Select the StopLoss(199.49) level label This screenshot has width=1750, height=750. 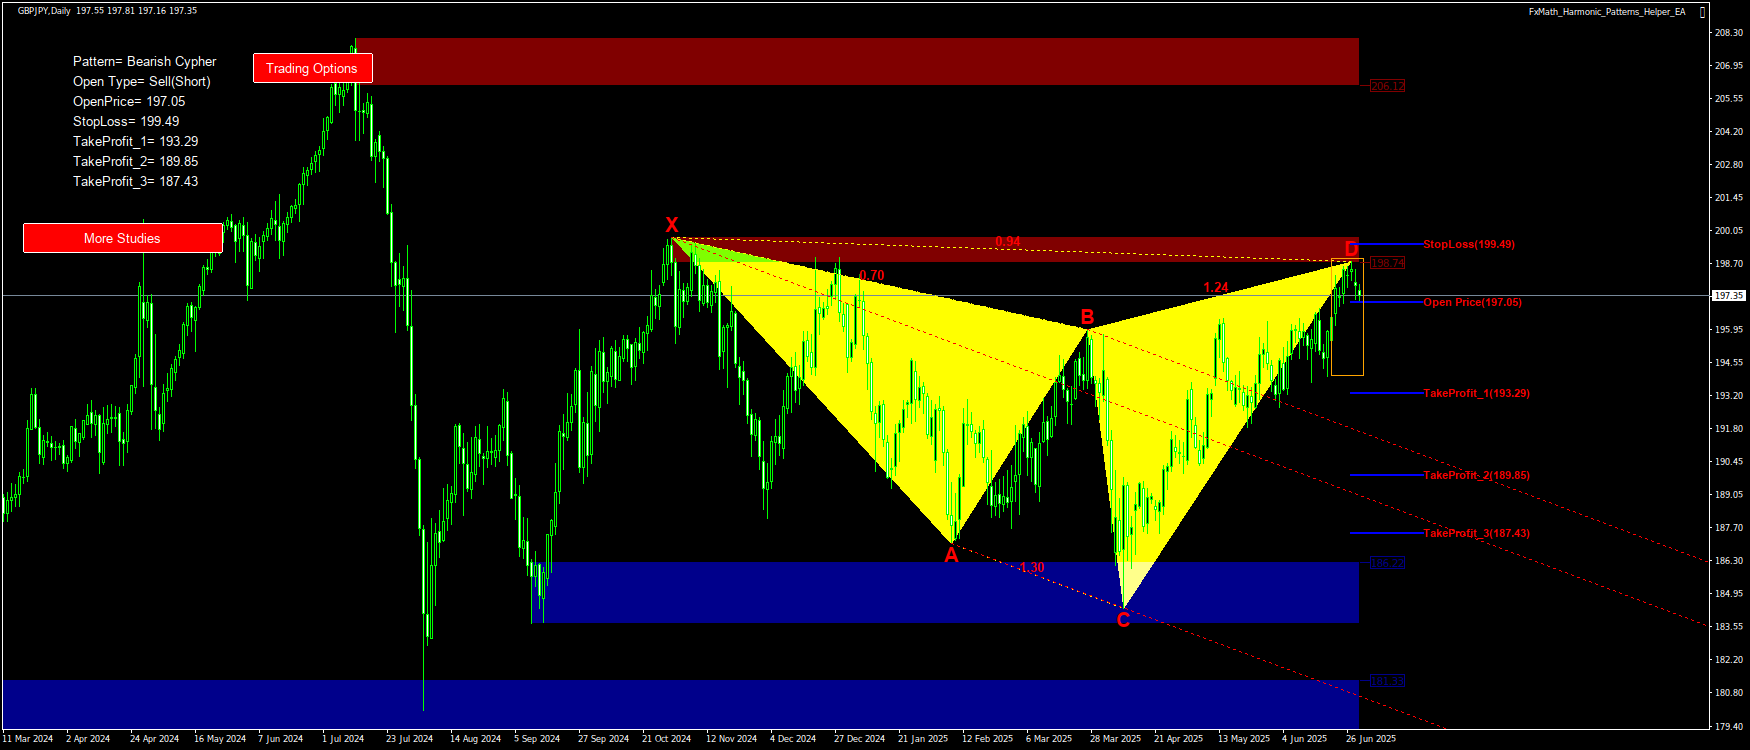(1468, 244)
